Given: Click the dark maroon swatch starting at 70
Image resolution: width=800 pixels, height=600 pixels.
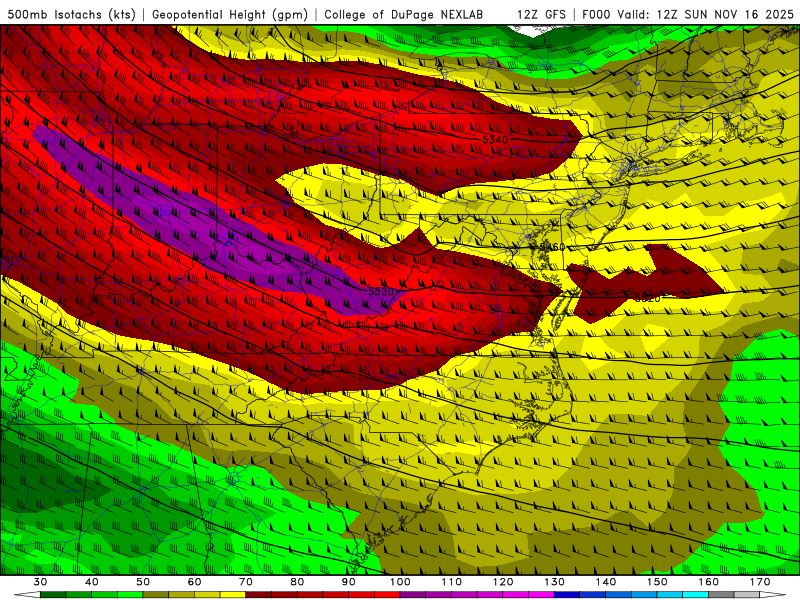Looking at the screenshot, I should pos(259,595).
